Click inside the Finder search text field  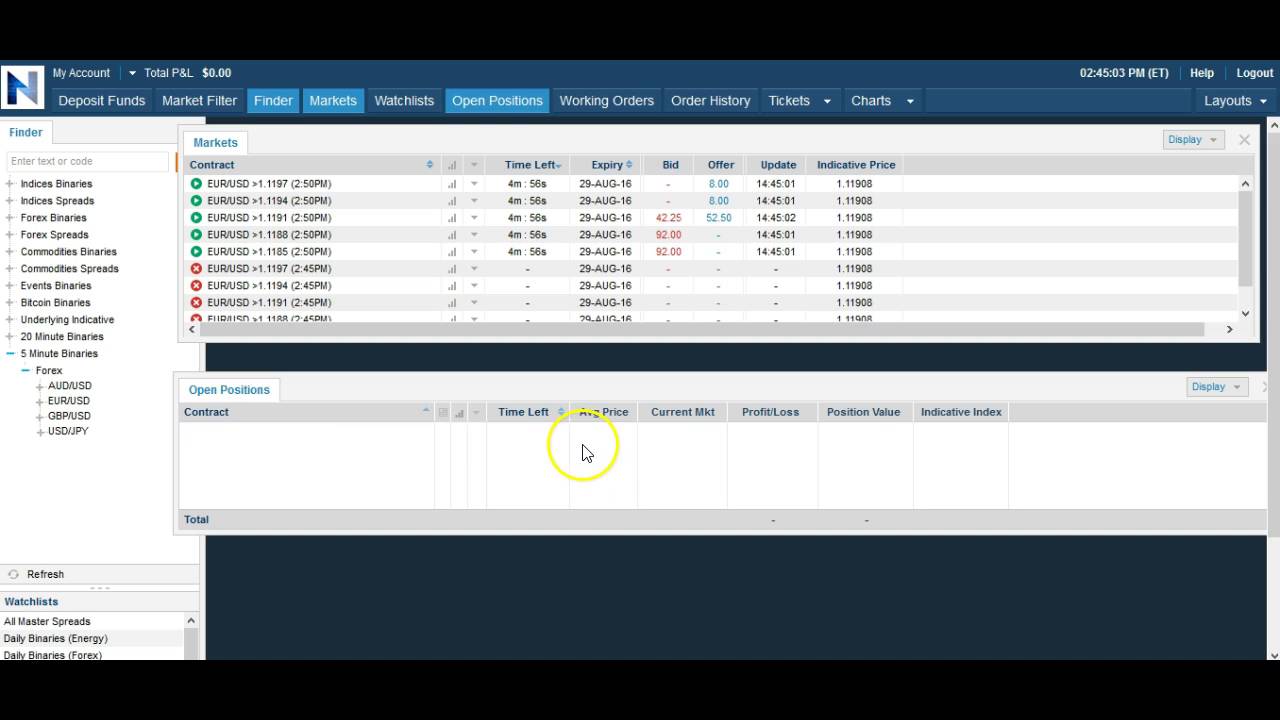88,161
